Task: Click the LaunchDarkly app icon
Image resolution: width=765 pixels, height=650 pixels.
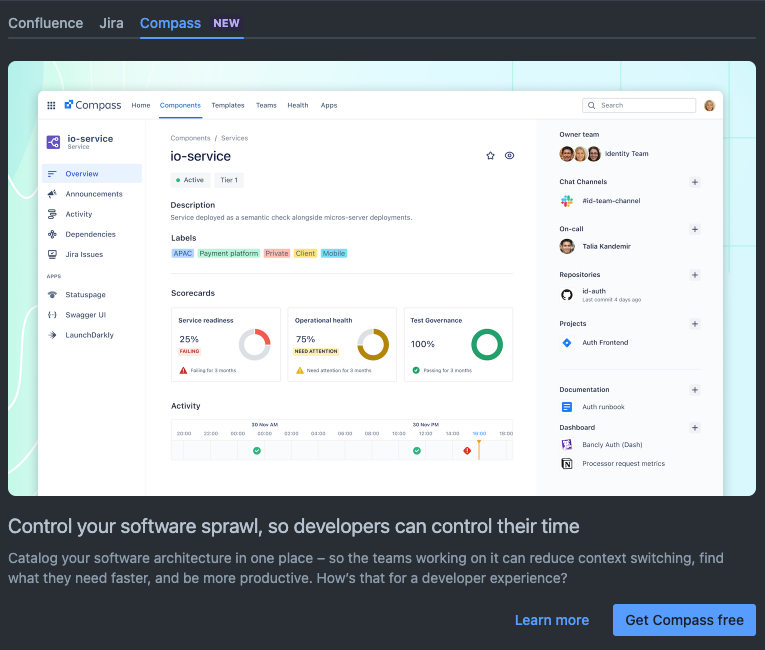Action: tap(52, 335)
